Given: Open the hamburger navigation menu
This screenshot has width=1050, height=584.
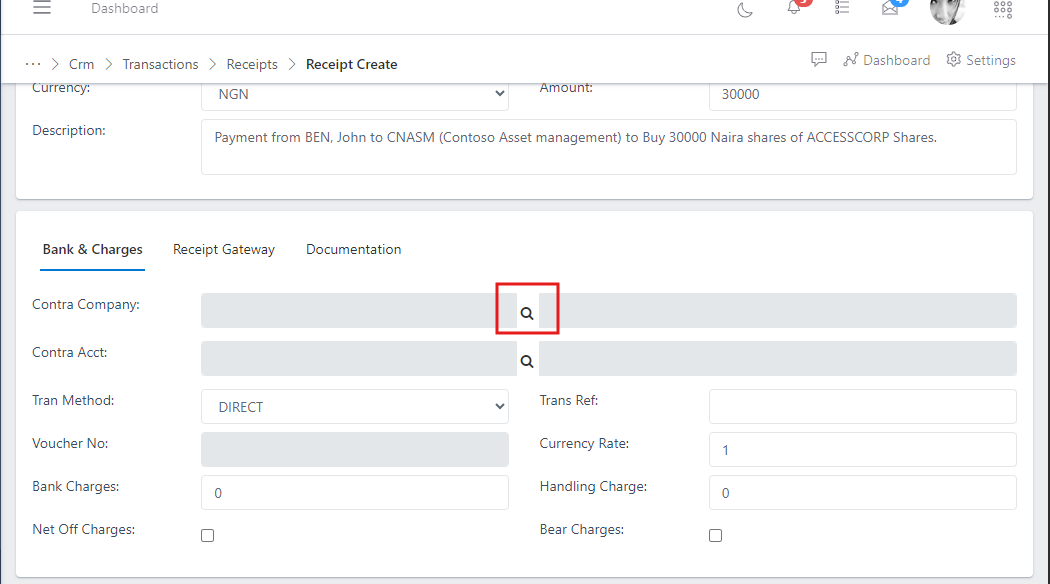Looking at the screenshot, I should coord(41,8).
